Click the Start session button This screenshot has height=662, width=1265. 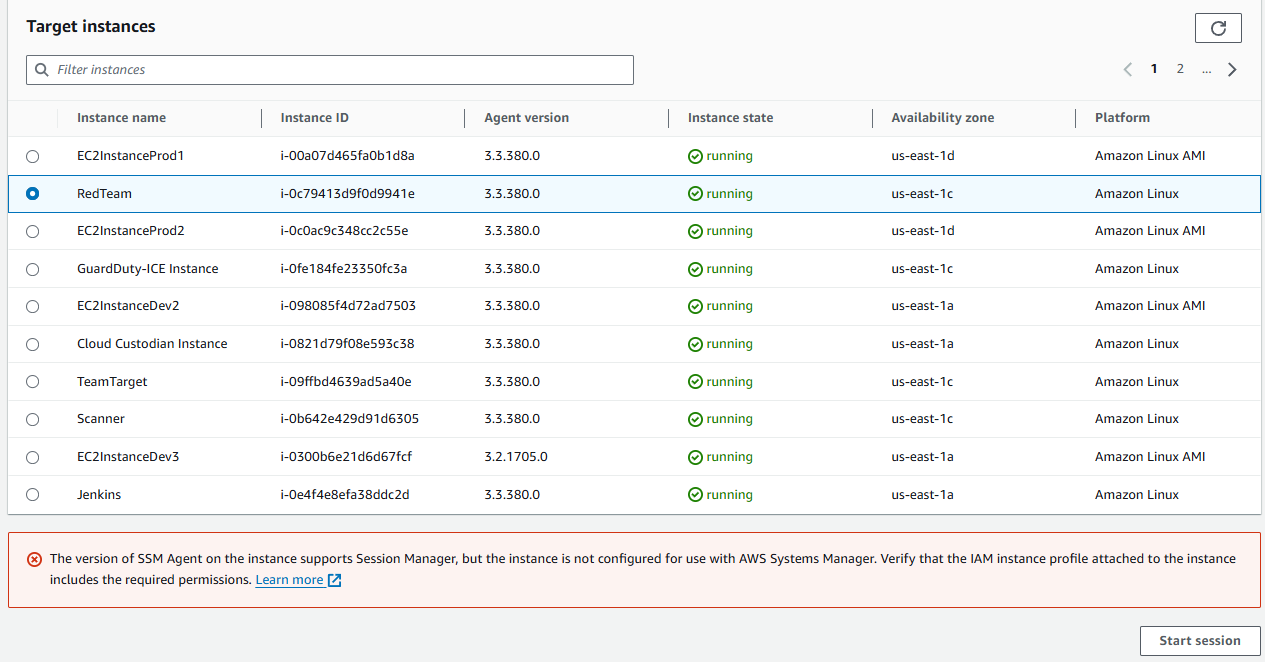click(1200, 641)
